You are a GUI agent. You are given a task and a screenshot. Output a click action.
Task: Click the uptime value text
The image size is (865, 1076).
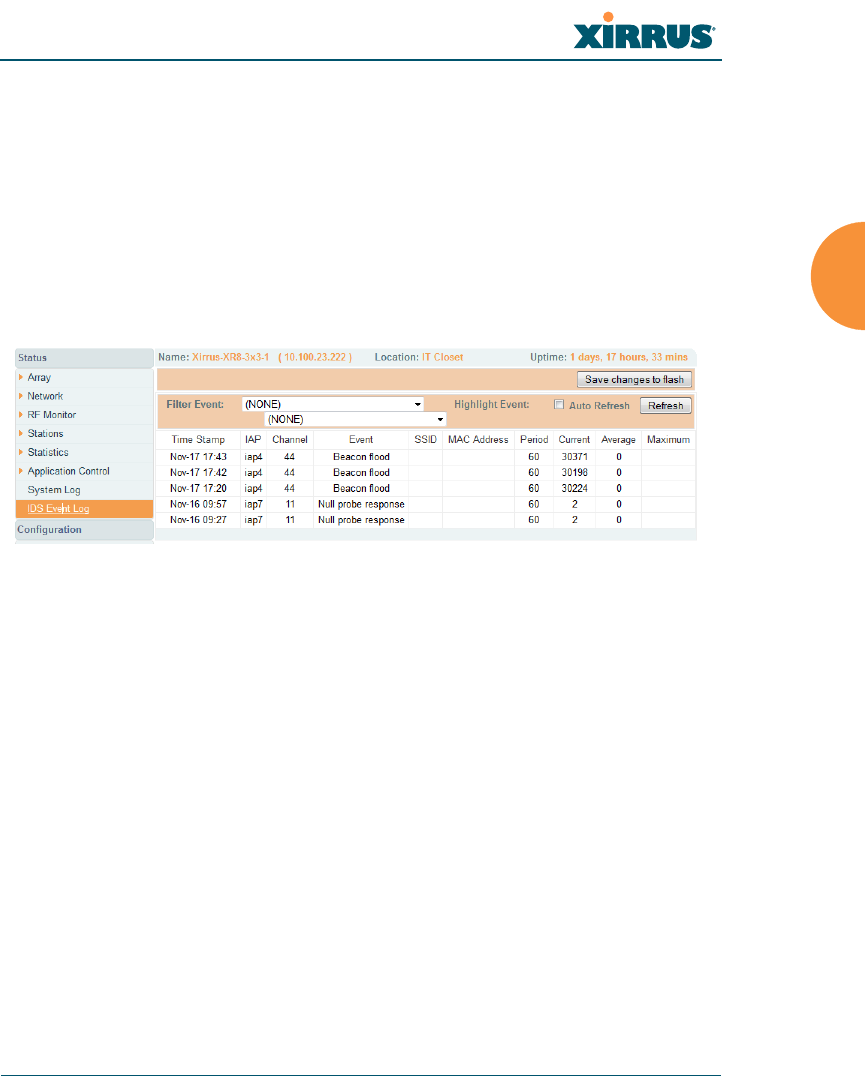(629, 357)
